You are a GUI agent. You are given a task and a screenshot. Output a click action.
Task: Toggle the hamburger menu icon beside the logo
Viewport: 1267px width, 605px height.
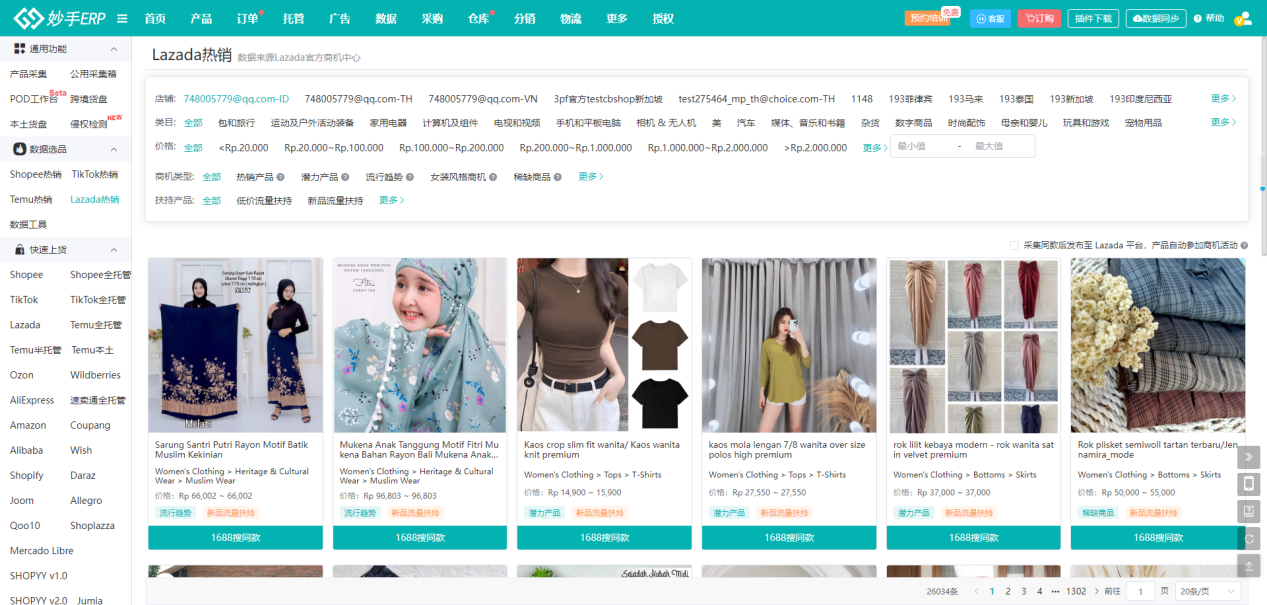pyautogui.click(x=122, y=19)
